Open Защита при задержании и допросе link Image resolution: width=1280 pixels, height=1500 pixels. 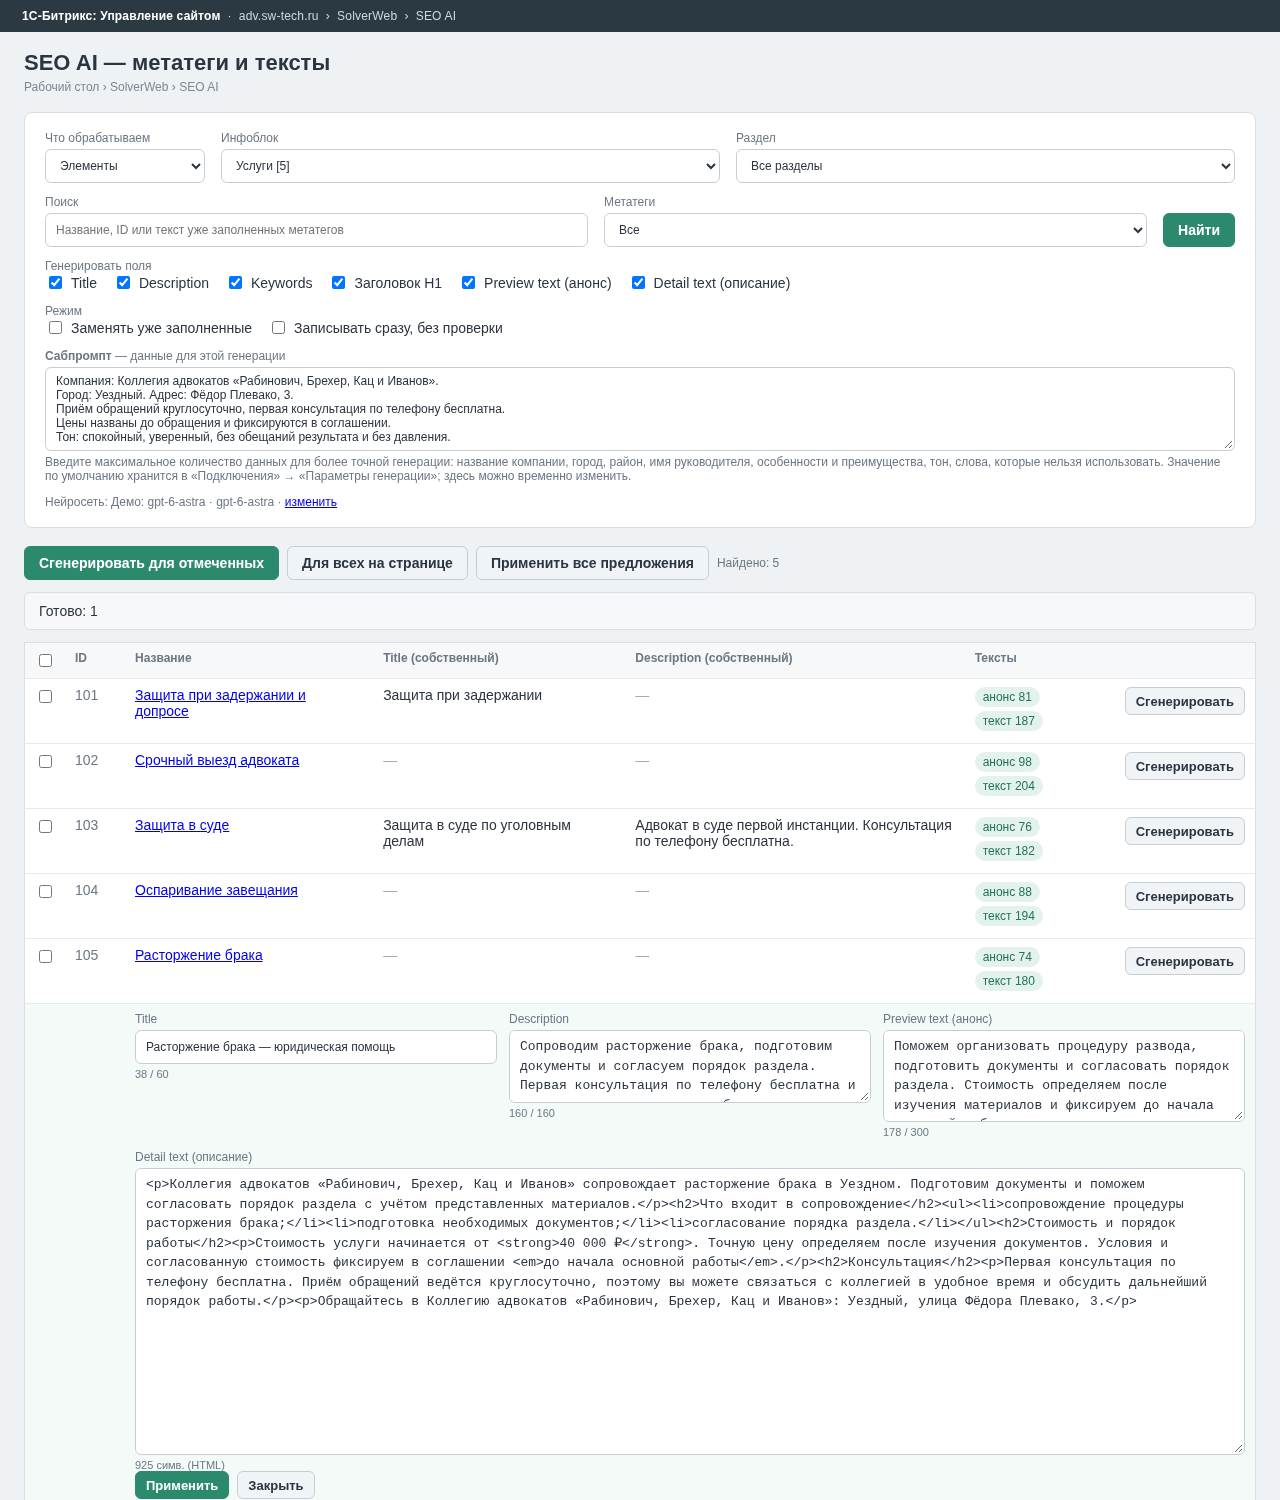point(220,703)
